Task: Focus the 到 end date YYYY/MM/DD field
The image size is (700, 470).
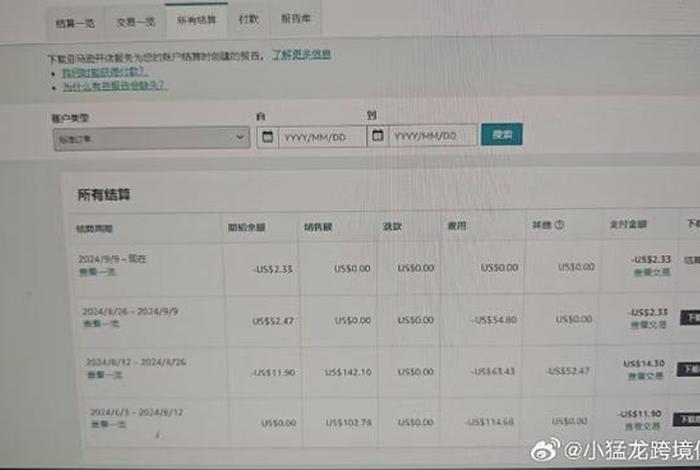Action: click(x=432, y=135)
